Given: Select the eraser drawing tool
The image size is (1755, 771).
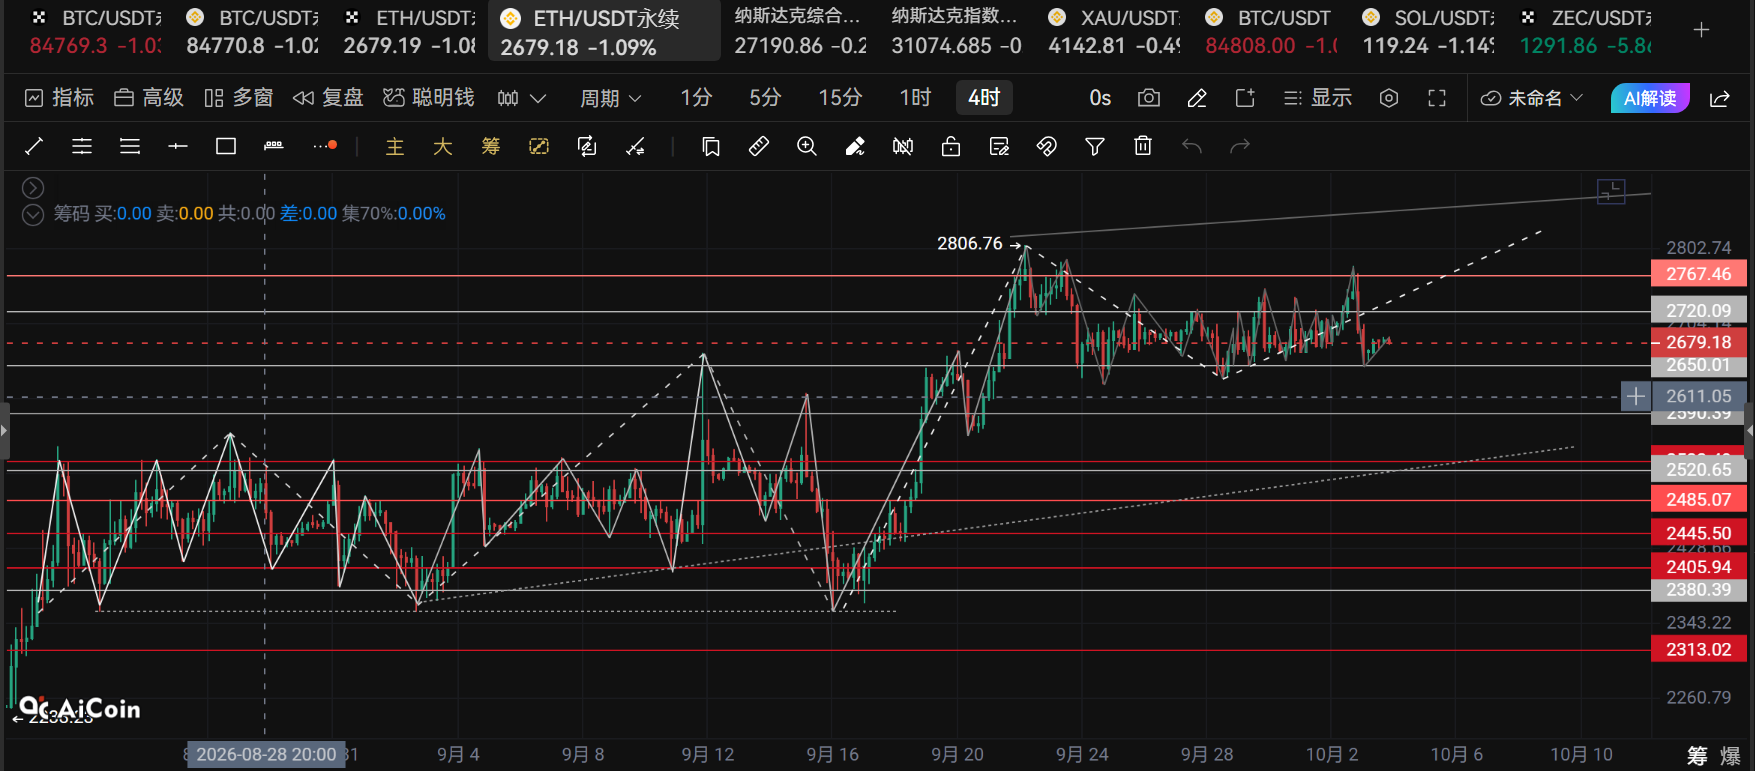Looking at the screenshot, I should [x=855, y=147].
